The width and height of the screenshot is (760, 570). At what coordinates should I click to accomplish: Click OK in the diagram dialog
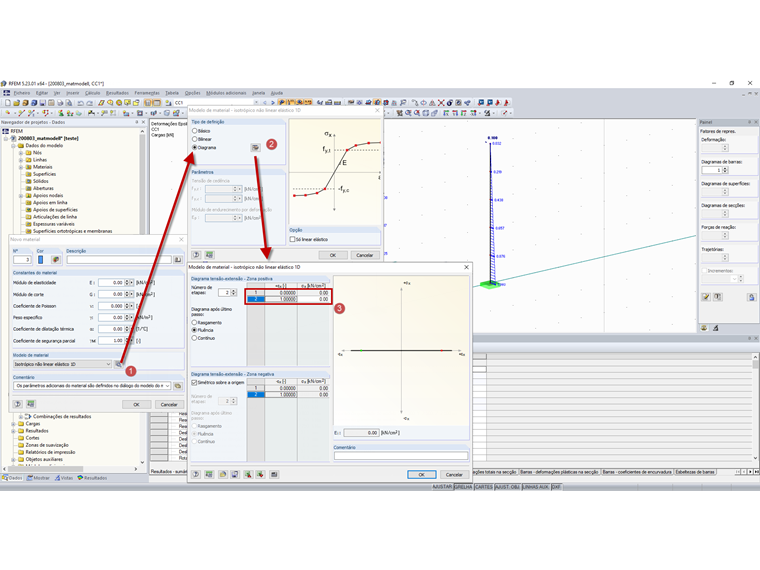pyautogui.click(x=422, y=475)
